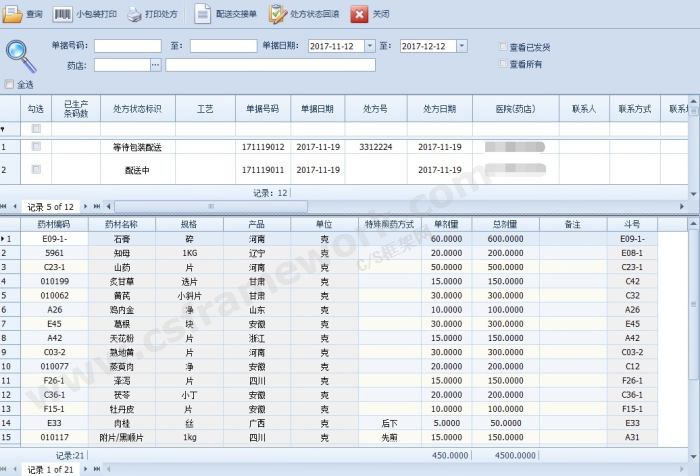This screenshot has width=700, height=476.
Task: Click the 单据号码 input field
Action: [x=127, y=46]
